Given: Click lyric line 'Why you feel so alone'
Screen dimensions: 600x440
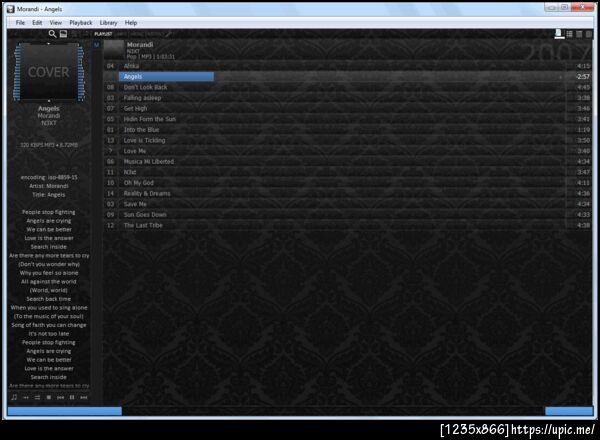Looking at the screenshot, I should (x=49, y=273).
